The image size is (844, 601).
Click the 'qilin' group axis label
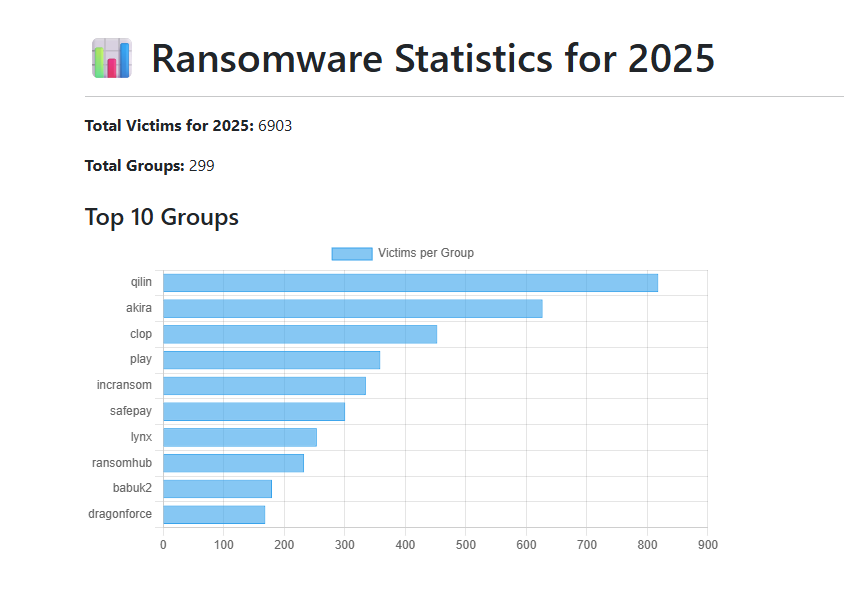click(x=141, y=282)
